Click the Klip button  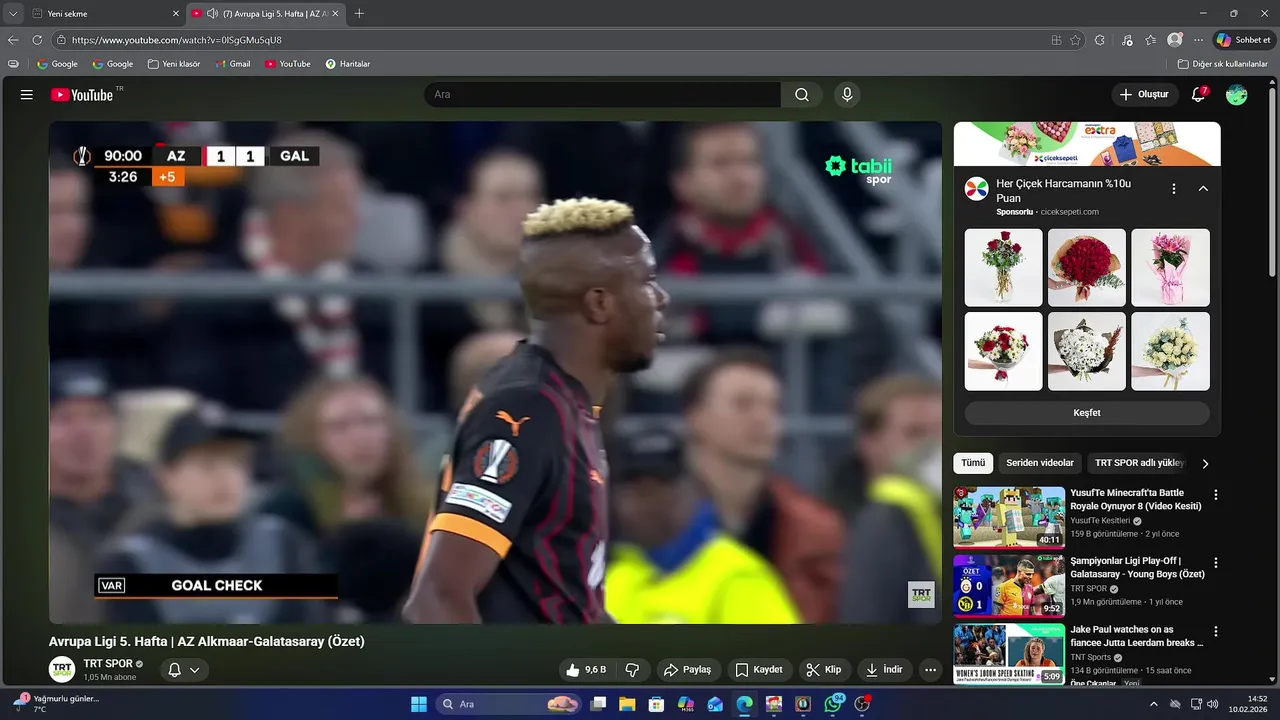825,670
